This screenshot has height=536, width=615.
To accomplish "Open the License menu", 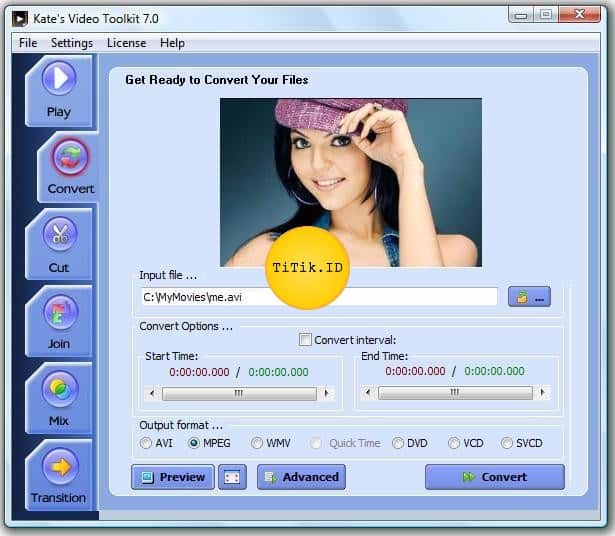I will [126, 43].
